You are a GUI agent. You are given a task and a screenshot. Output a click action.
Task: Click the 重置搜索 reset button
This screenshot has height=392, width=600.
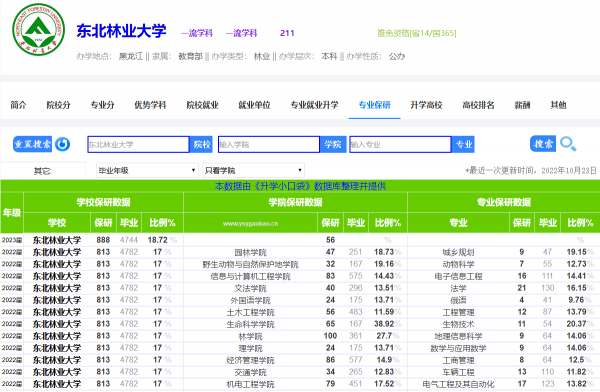(x=33, y=144)
